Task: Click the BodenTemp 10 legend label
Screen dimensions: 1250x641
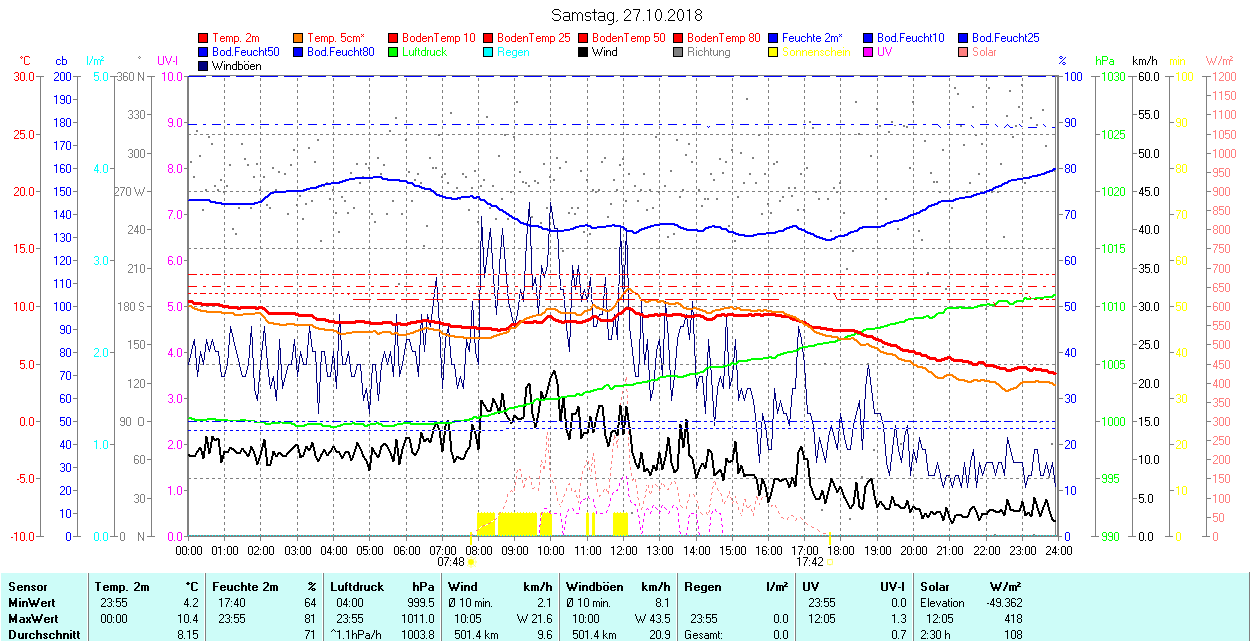Action: (438, 38)
